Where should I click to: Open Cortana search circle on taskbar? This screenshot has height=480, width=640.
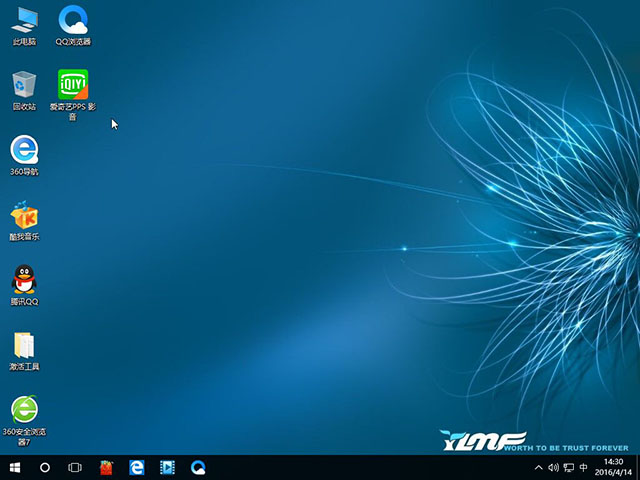[x=45, y=467]
